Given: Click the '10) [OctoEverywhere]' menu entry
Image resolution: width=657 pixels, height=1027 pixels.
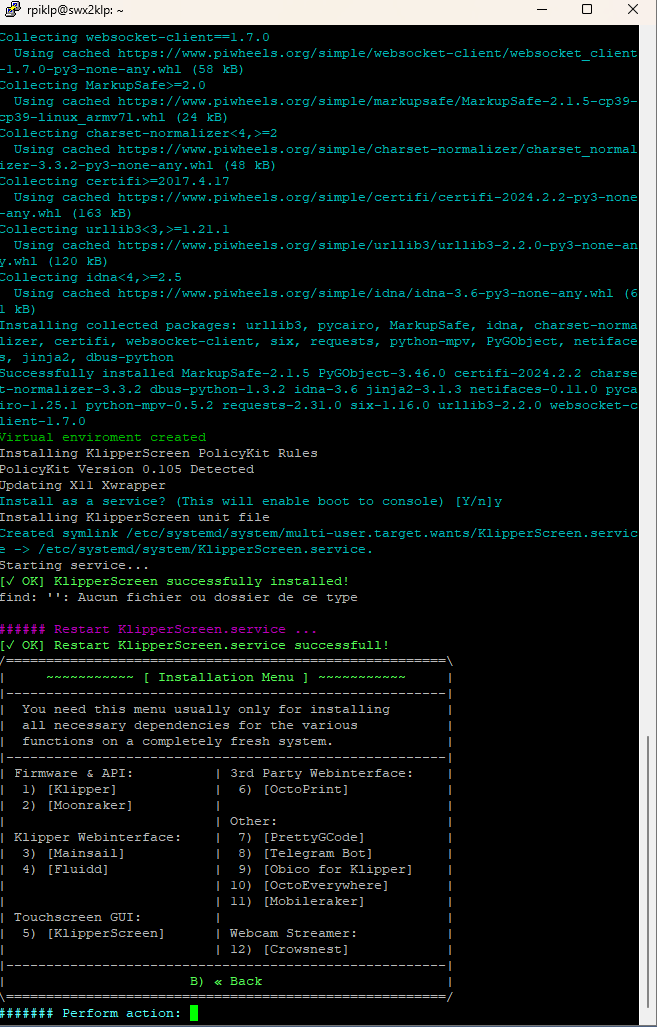Looking at the screenshot, I should tap(309, 886).
